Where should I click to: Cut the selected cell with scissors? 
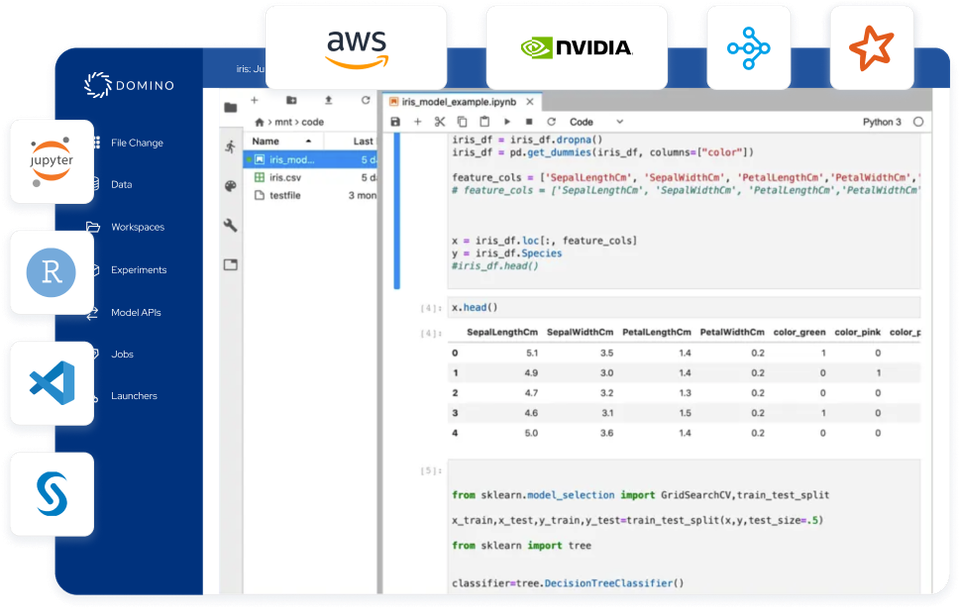click(440, 122)
